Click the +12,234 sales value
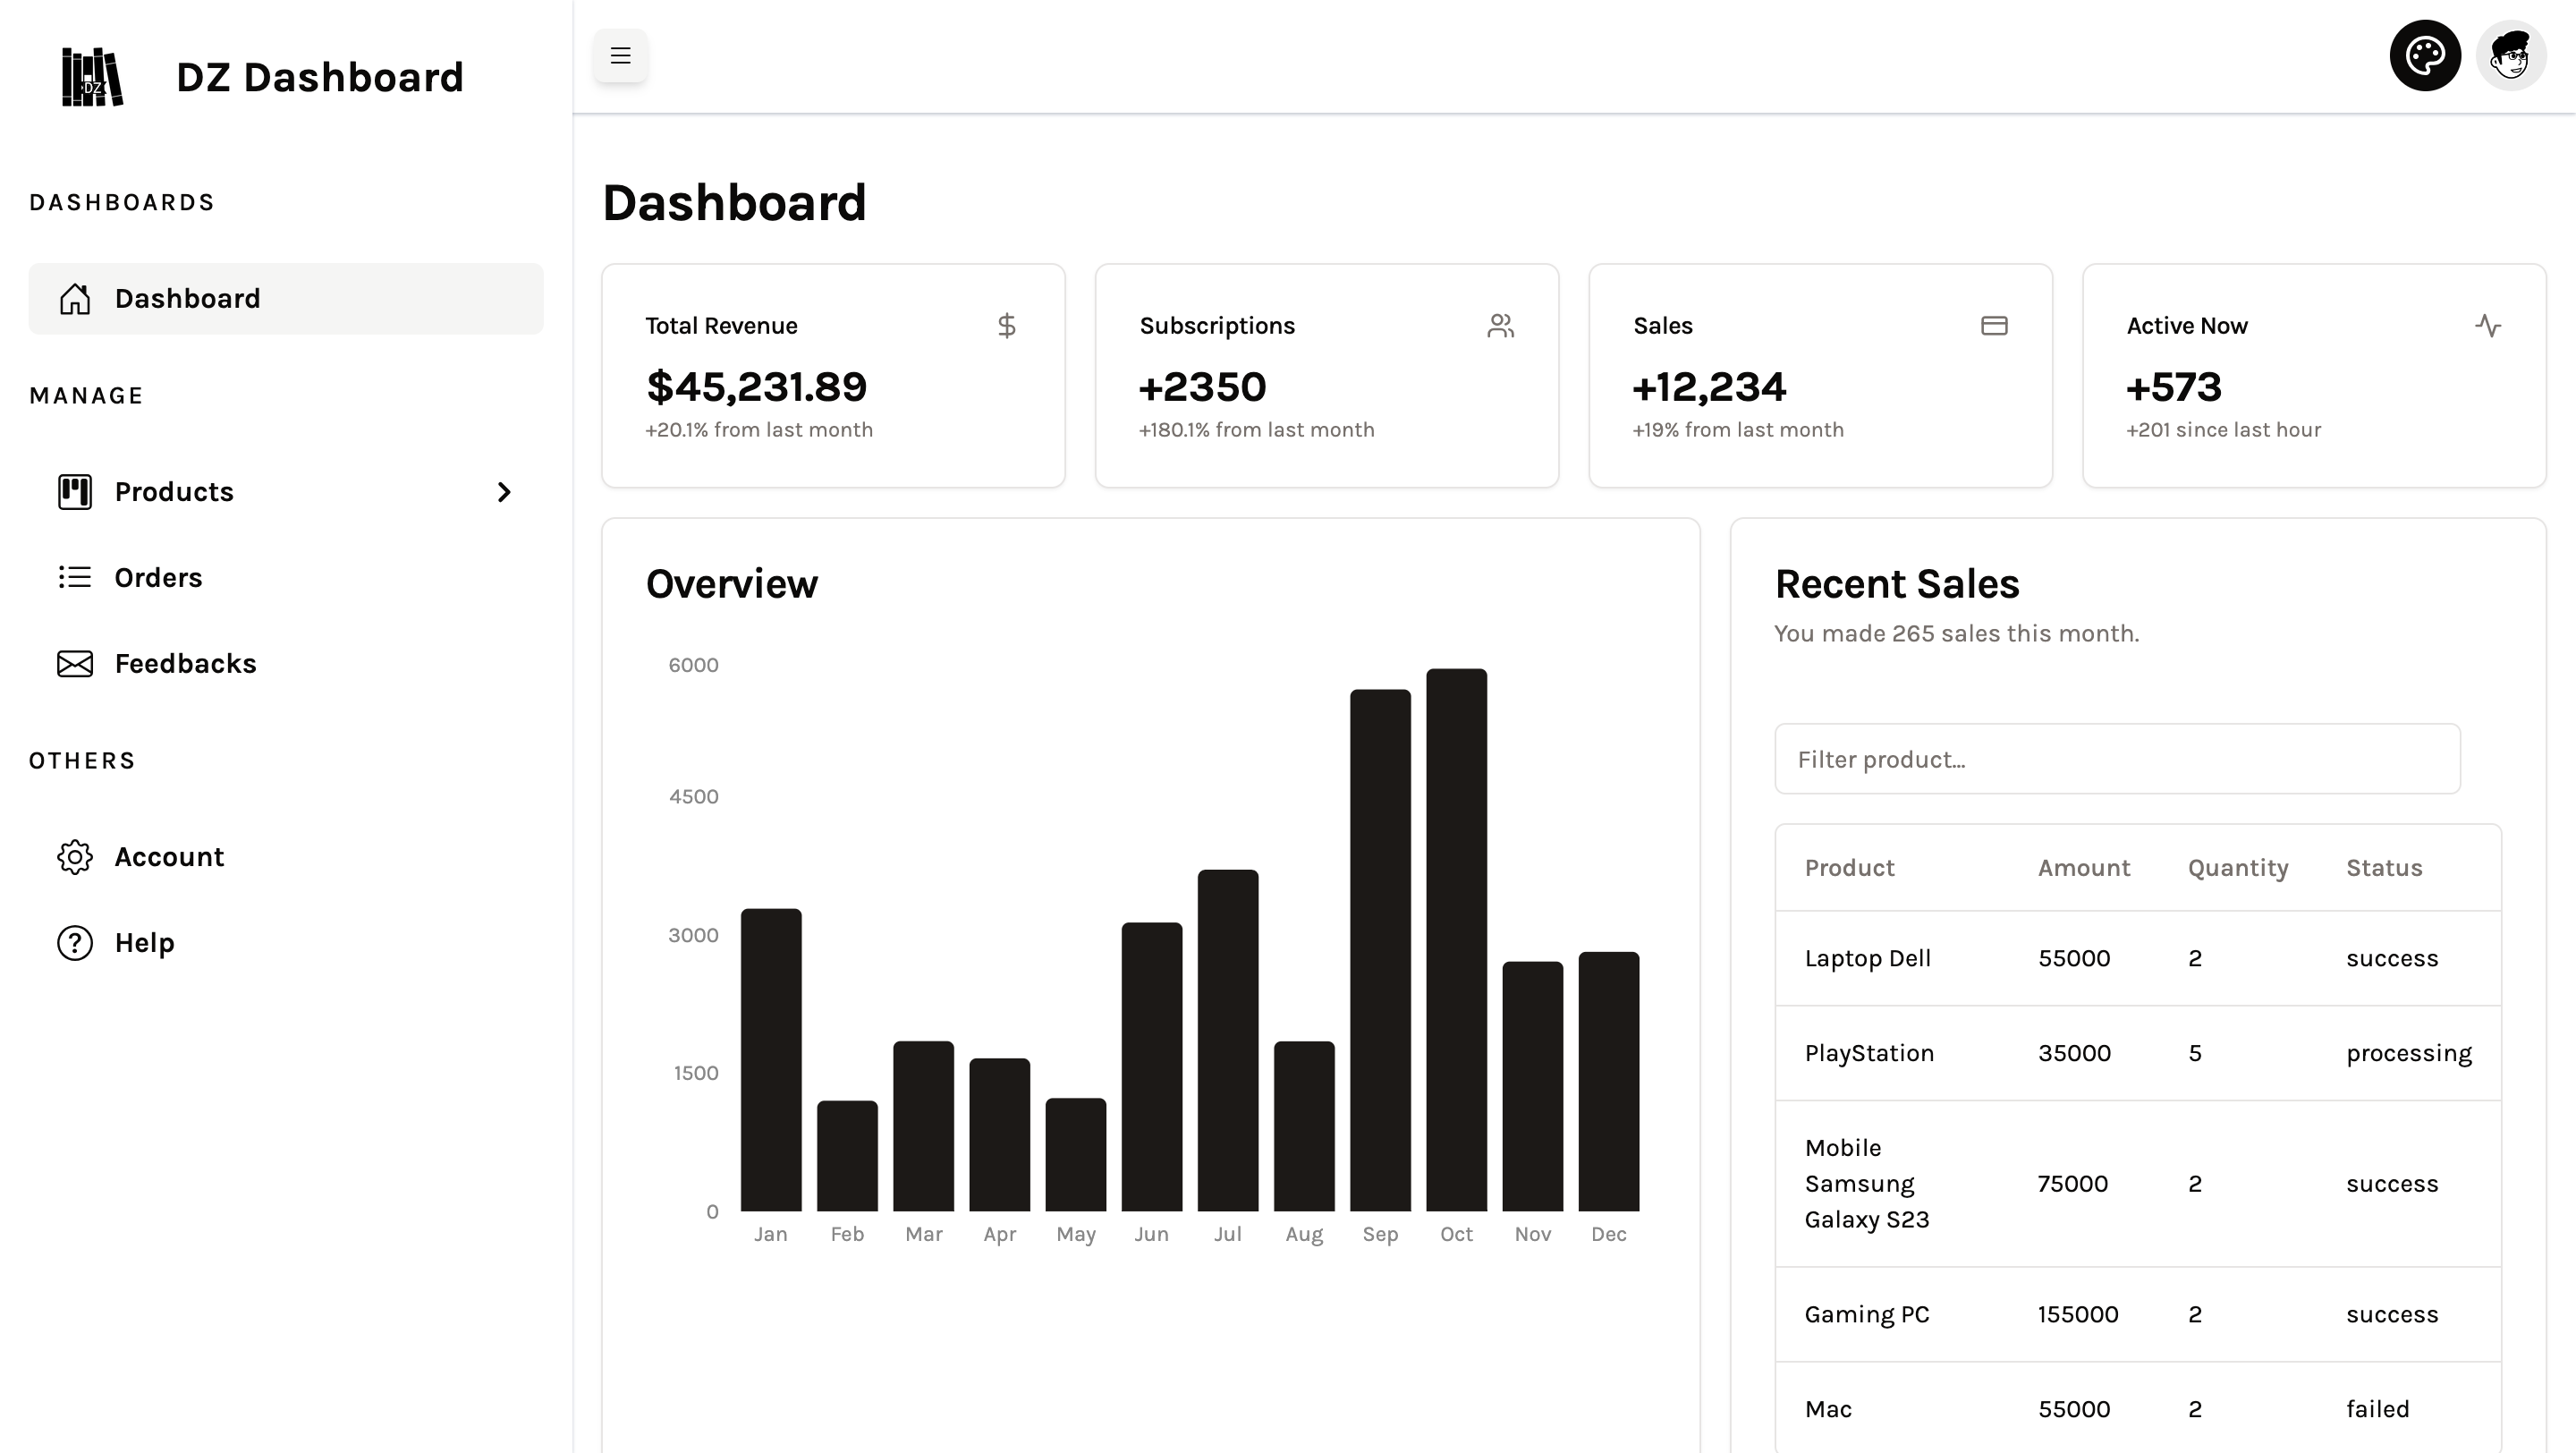Screen dimensions: 2576x1453 point(1709,387)
